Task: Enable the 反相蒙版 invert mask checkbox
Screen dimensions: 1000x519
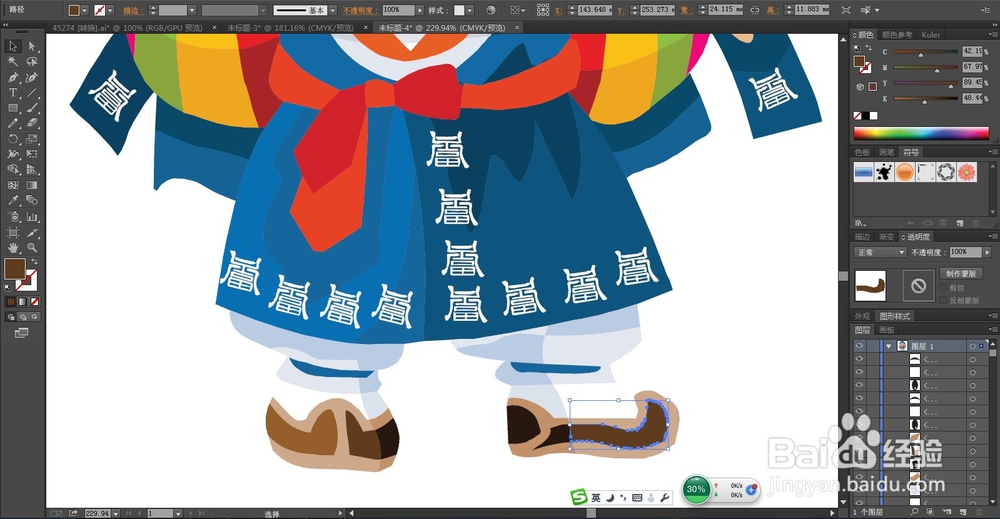Action: (x=943, y=300)
